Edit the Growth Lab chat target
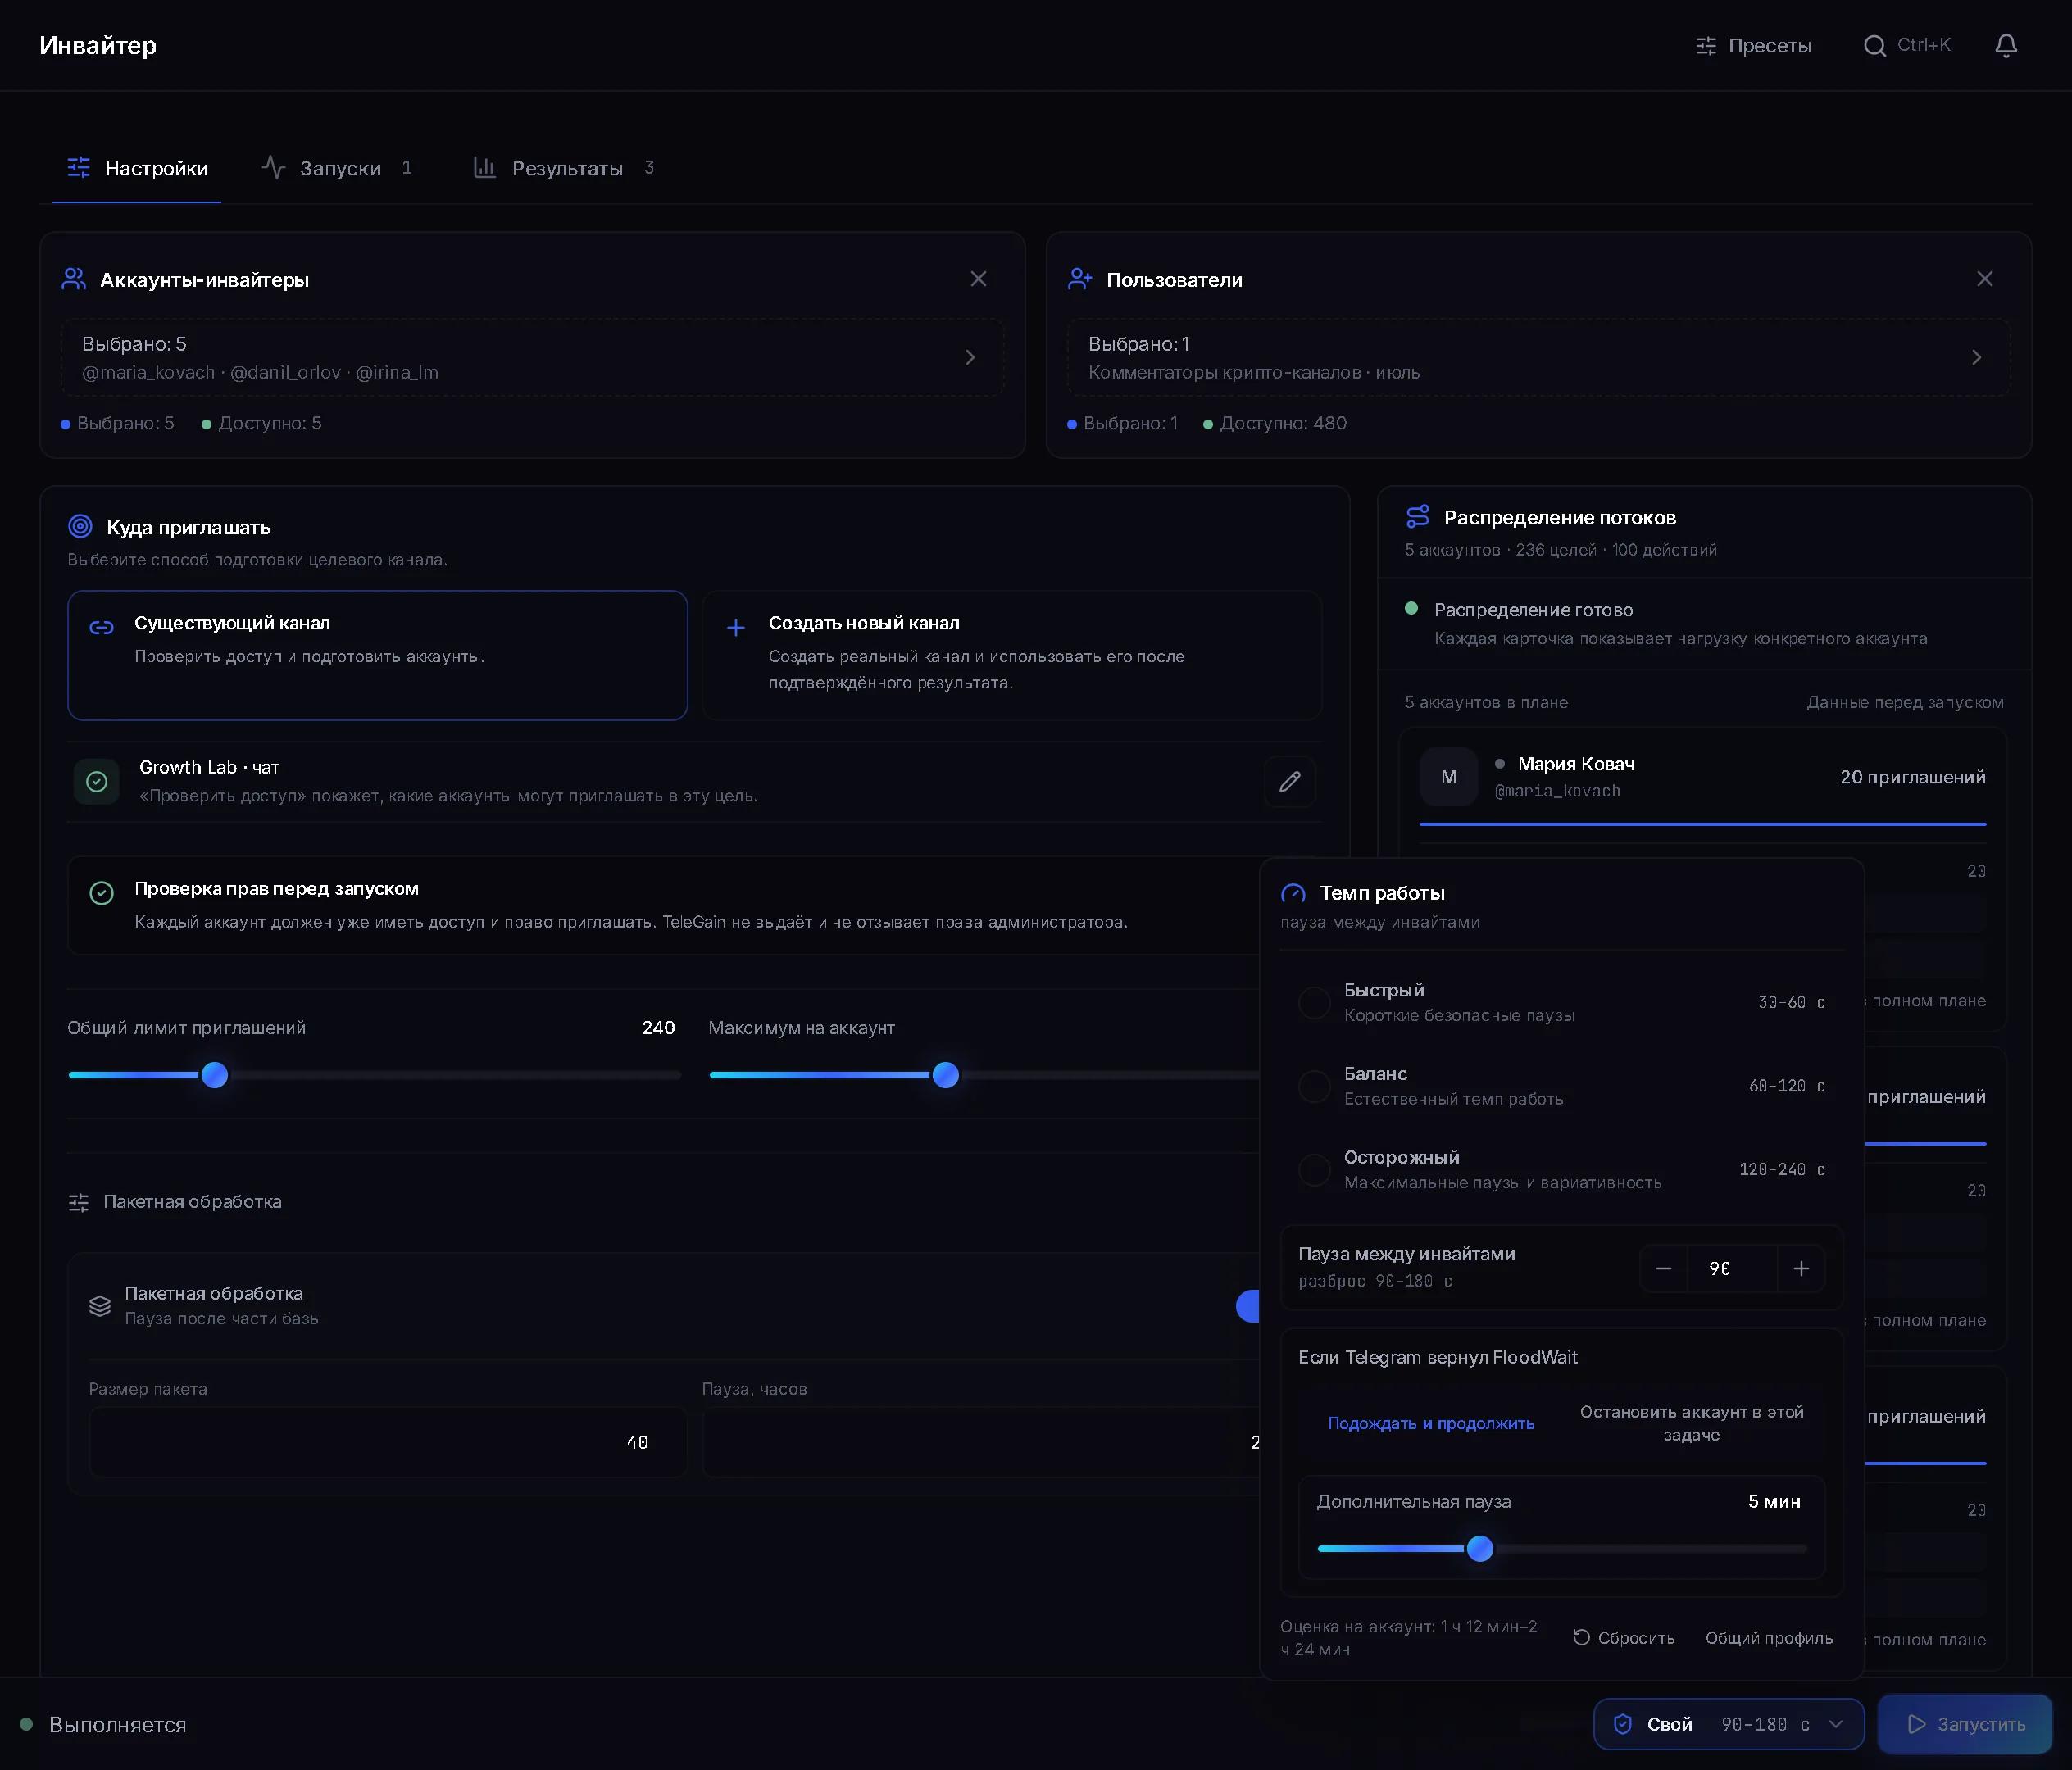2072x1770 pixels. (x=1289, y=781)
